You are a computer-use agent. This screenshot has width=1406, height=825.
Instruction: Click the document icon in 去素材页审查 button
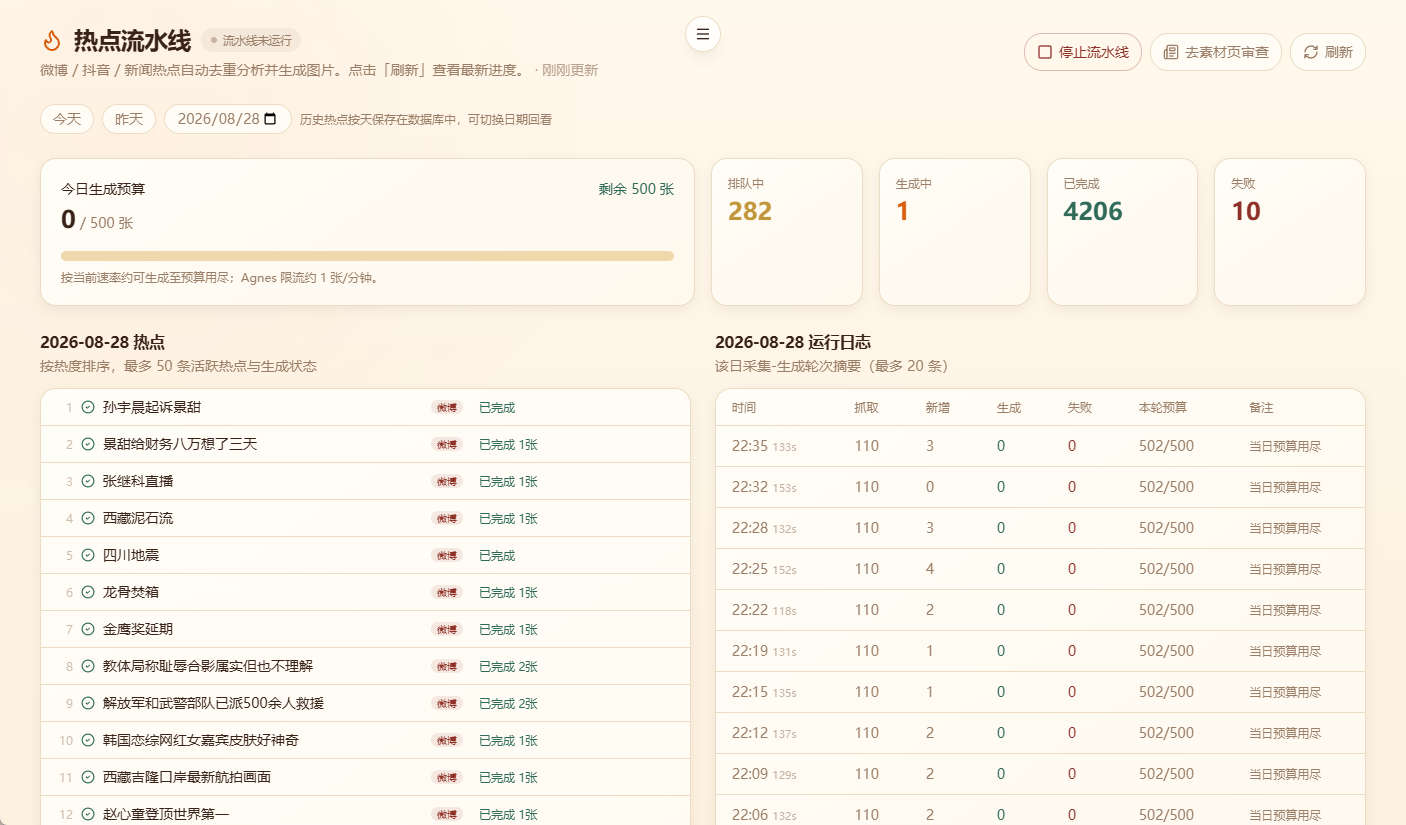point(1171,52)
